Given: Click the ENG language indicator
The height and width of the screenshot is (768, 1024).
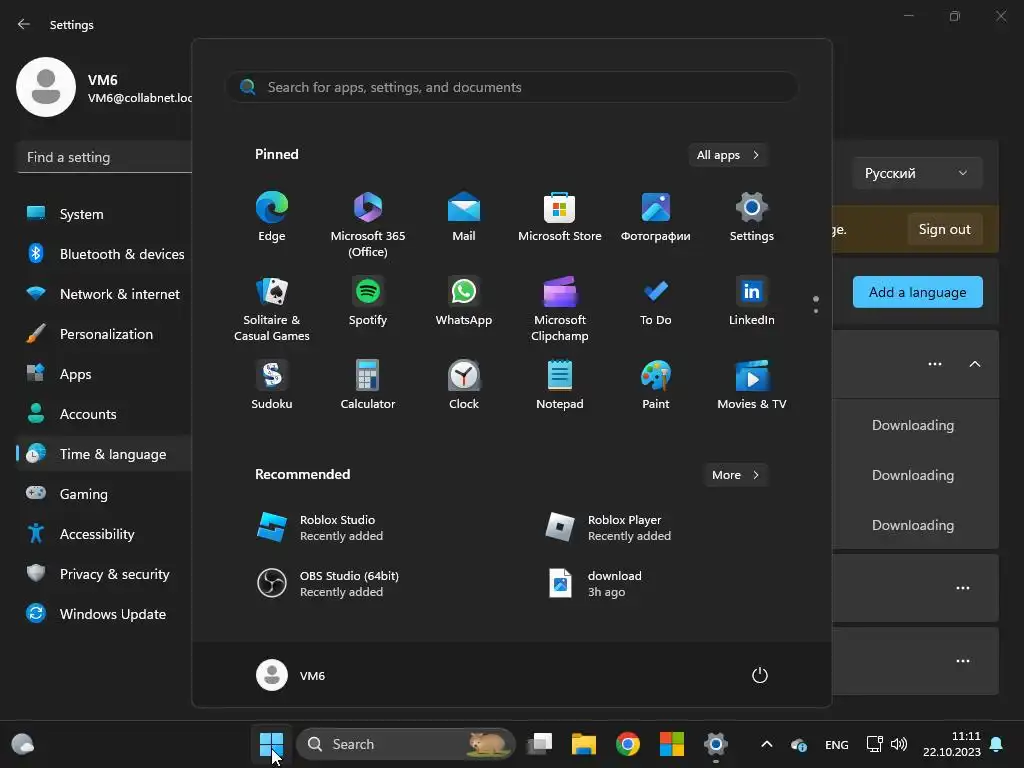Looking at the screenshot, I should pos(837,744).
